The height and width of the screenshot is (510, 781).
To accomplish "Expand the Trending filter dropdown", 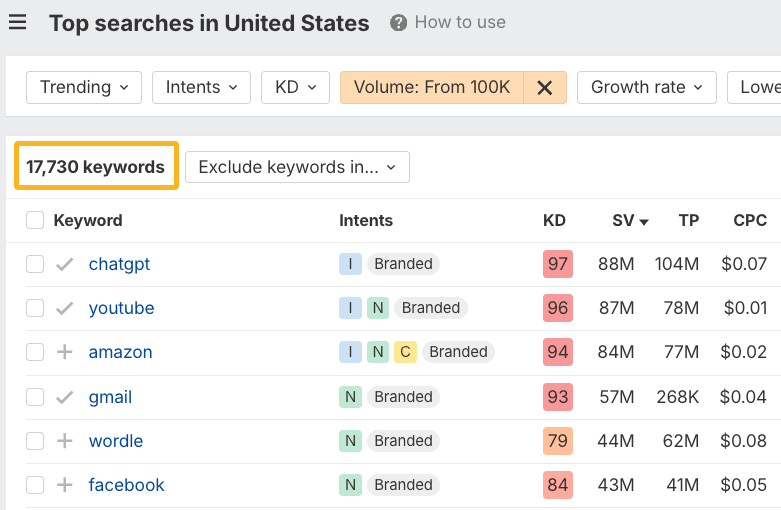I will pos(84,87).
